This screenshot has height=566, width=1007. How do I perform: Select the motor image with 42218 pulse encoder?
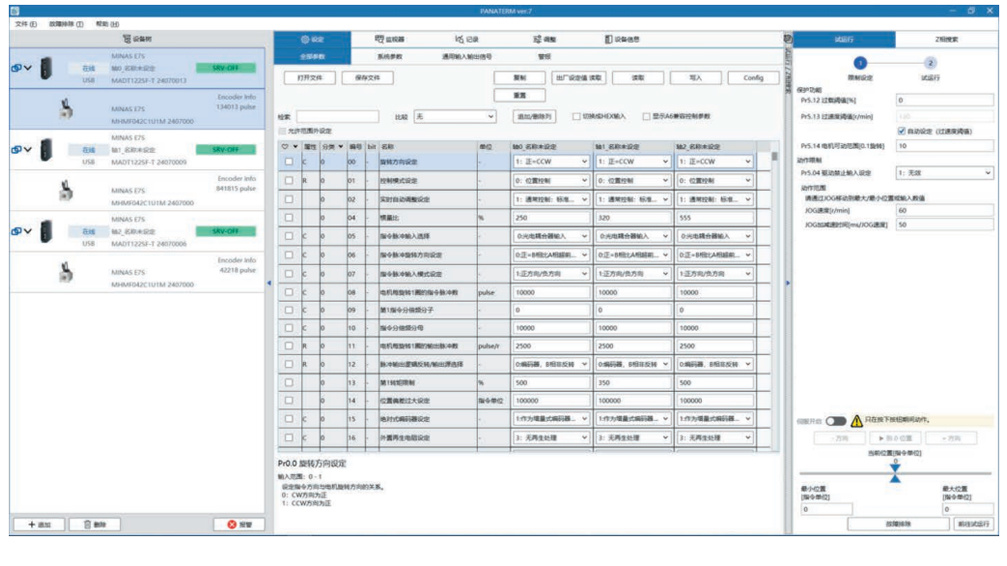point(66,272)
